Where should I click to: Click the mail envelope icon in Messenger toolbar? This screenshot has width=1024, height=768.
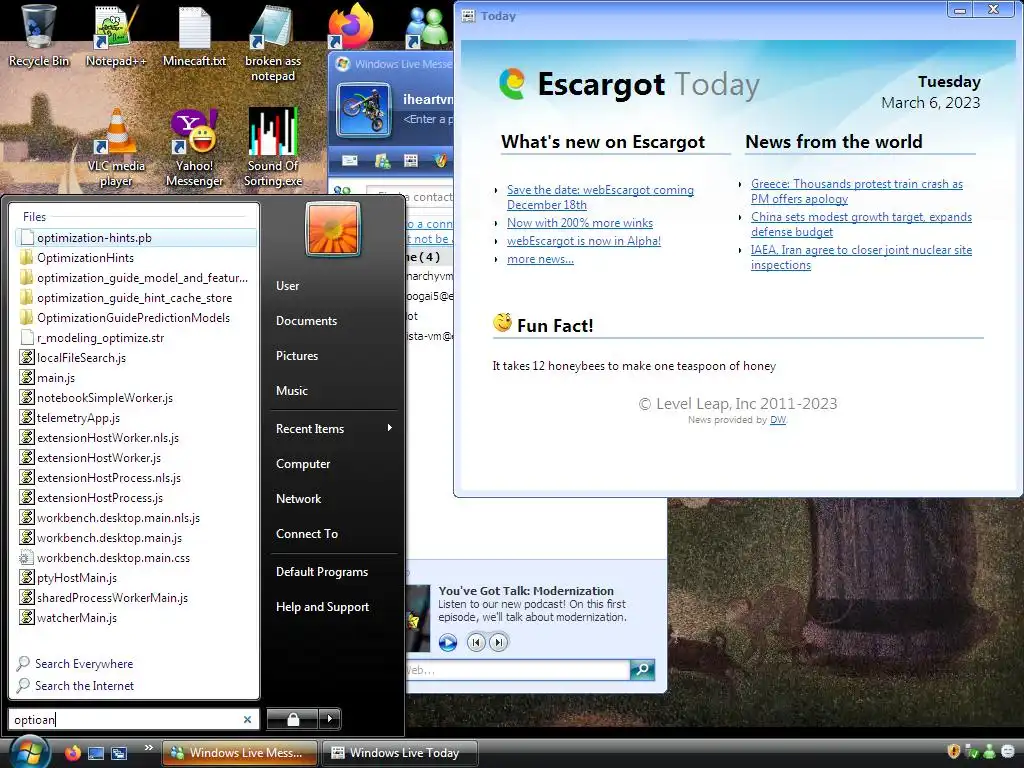click(349, 161)
